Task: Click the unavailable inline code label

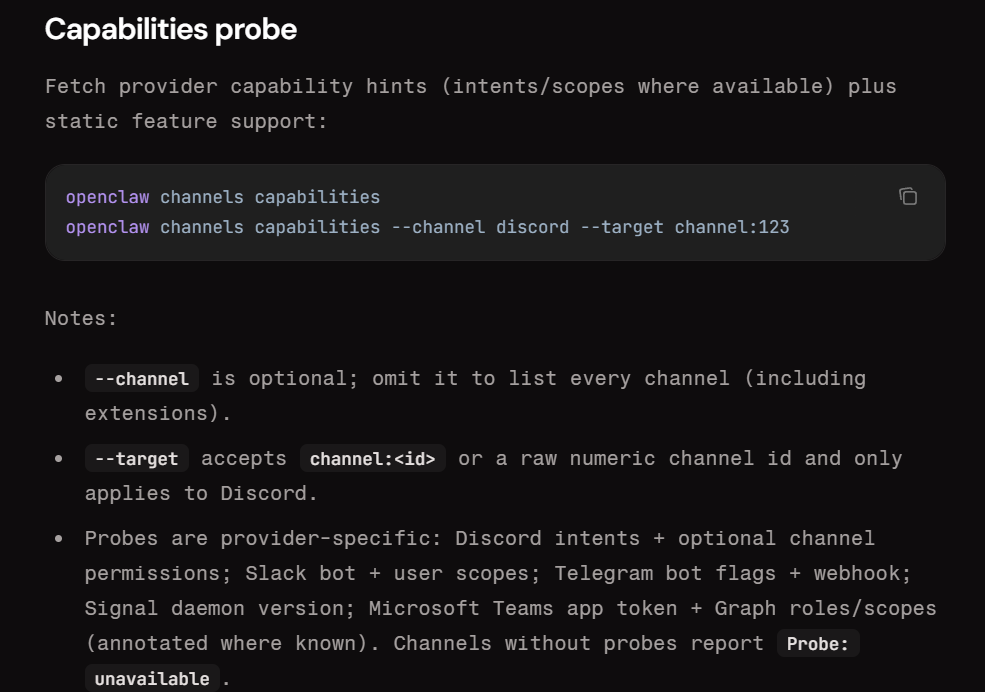Action: pyautogui.click(x=152, y=678)
